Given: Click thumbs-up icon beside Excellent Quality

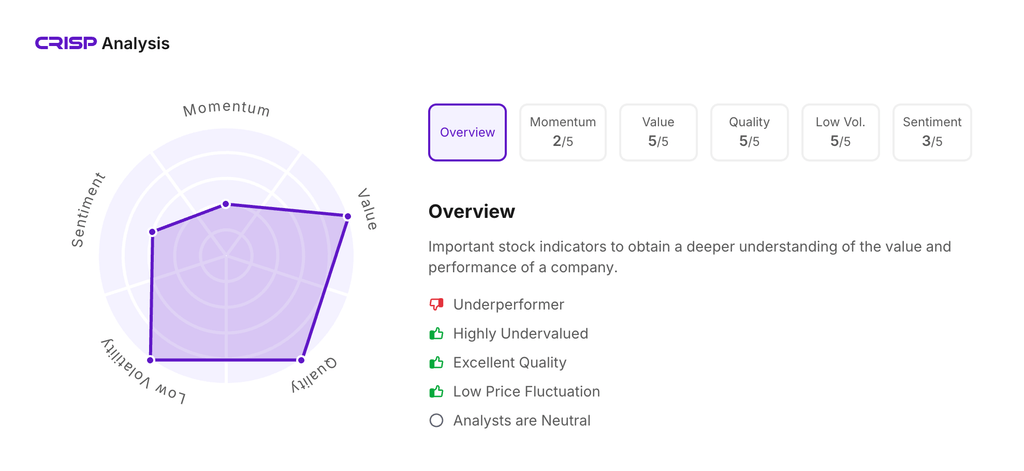Looking at the screenshot, I should coord(436,362).
